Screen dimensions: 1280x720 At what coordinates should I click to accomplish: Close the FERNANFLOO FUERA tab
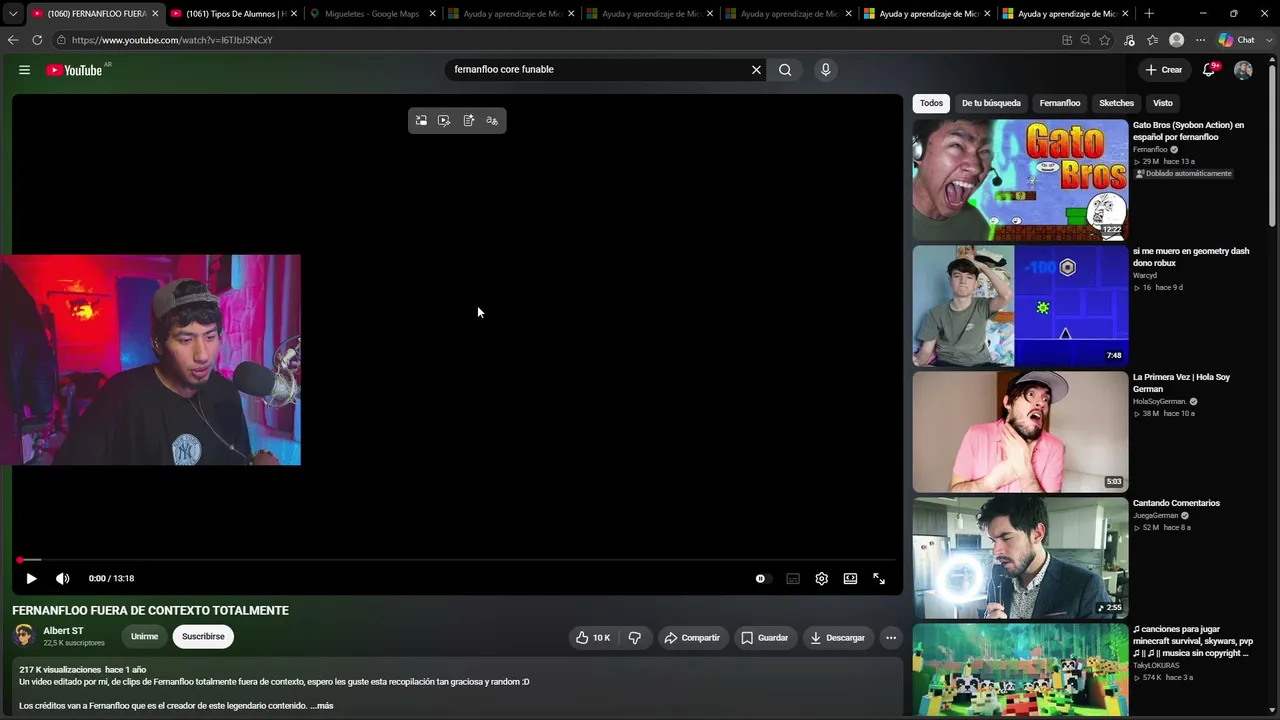(155, 14)
